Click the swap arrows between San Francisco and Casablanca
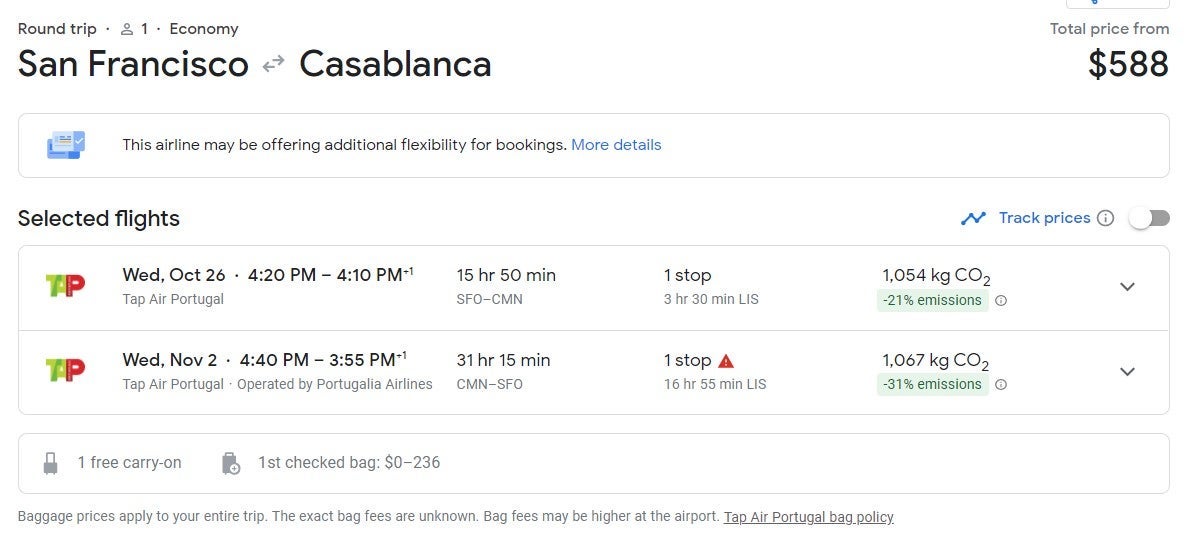The height and width of the screenshot is (553, 1200). coord(273,65)
